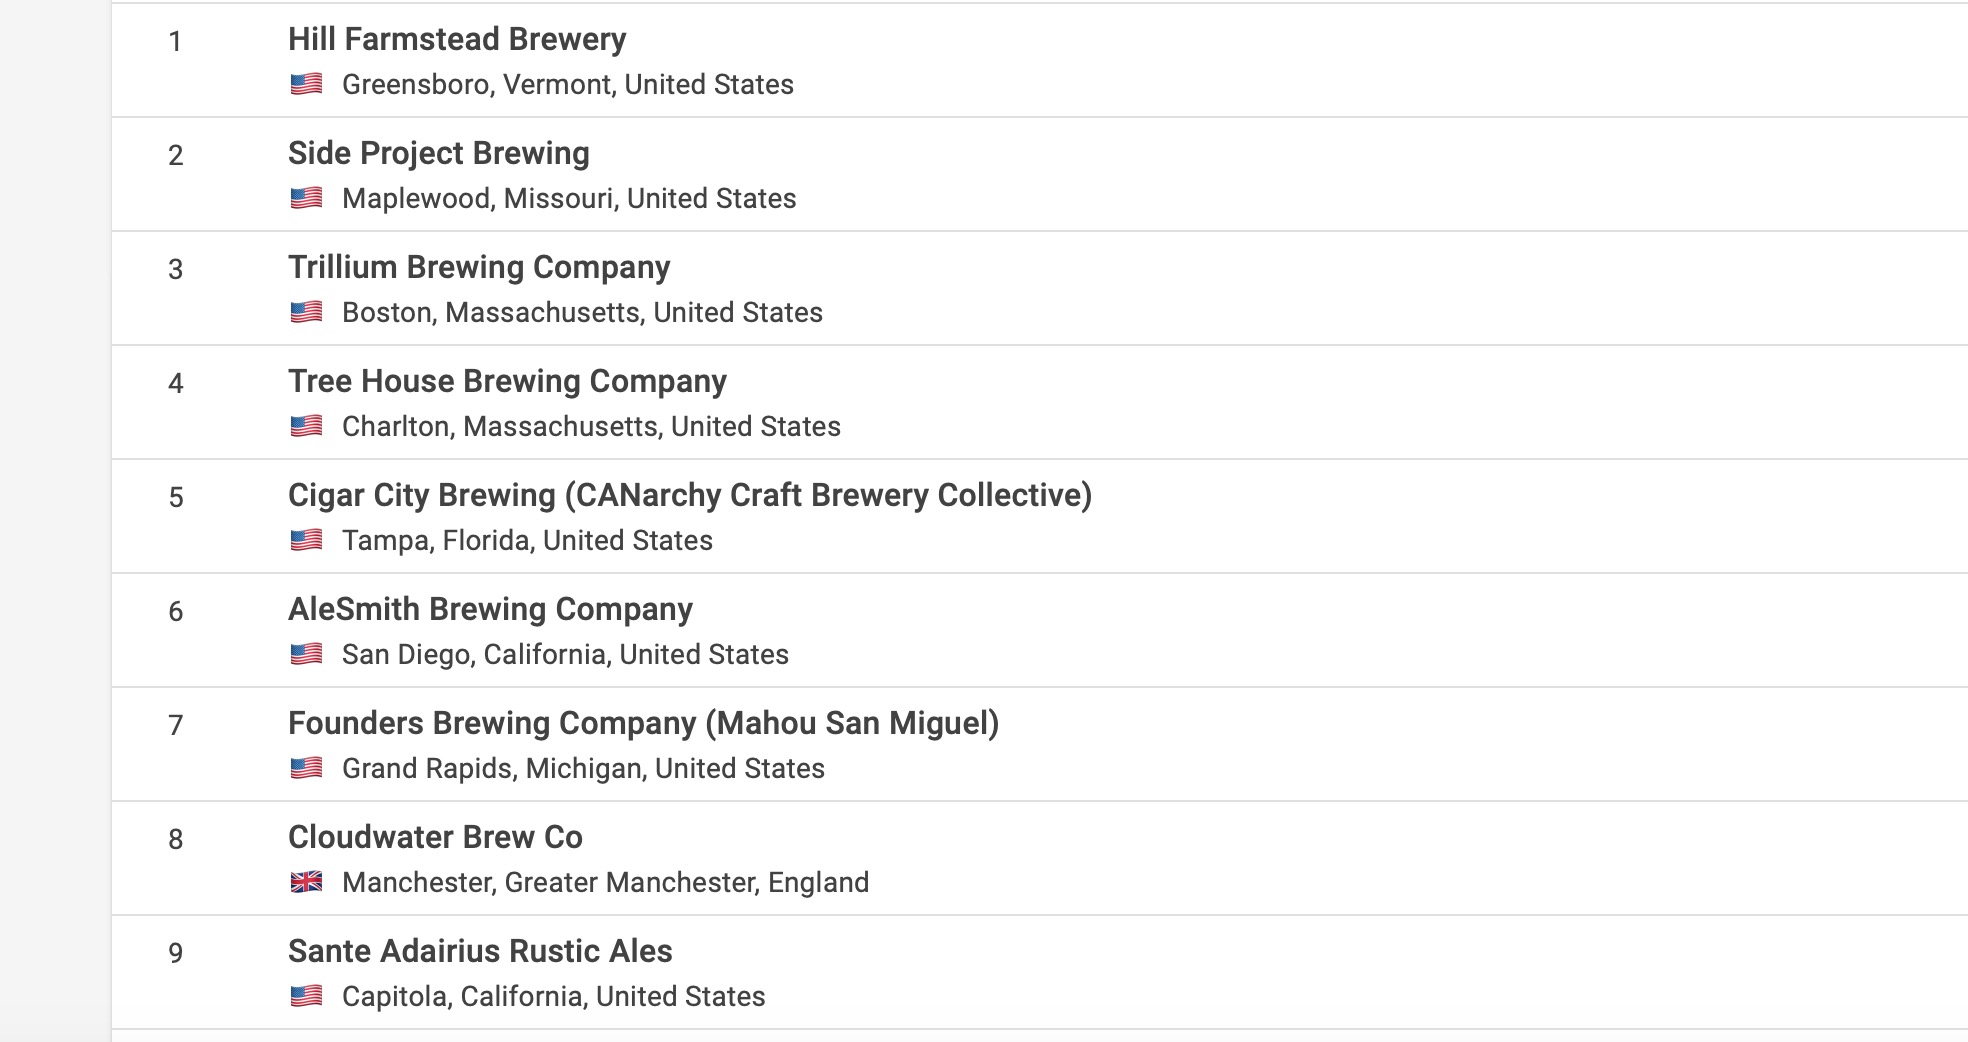This screenshot has height=1042, width=1968.
Task: Click US flag next to Maplewood, Missouri
Action: click(306, 198)
